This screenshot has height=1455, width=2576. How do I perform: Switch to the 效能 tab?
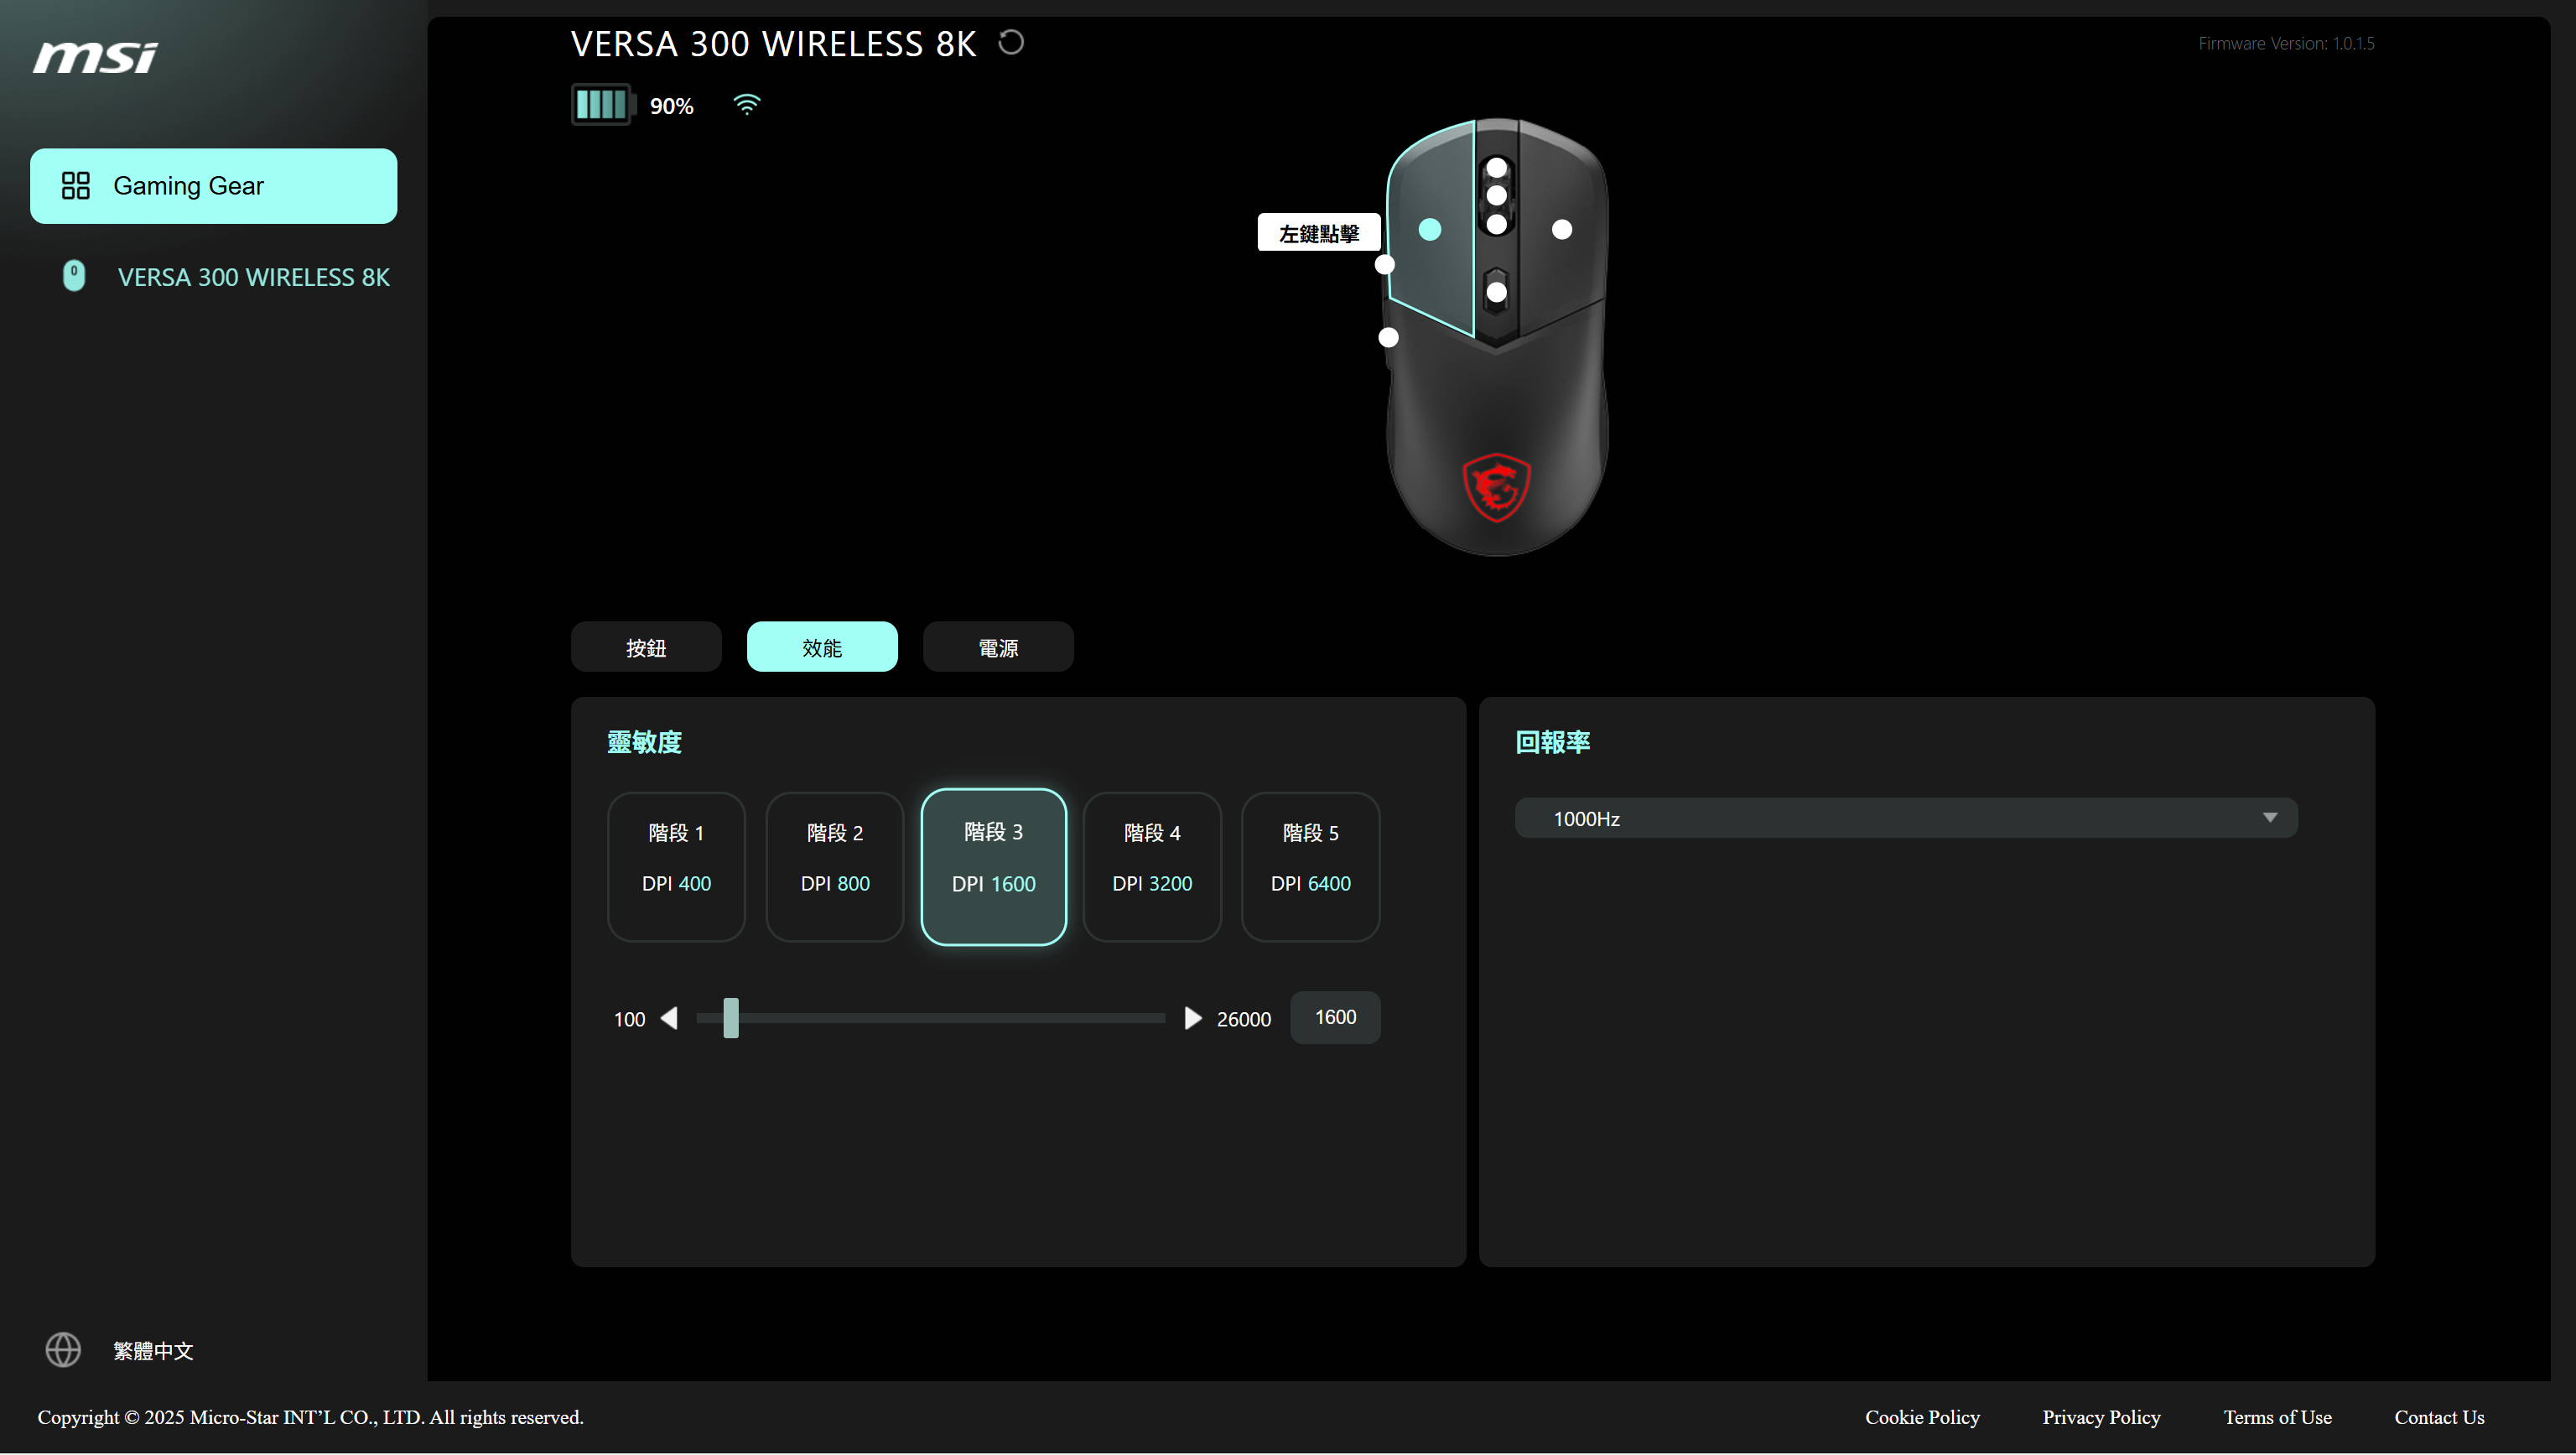pyautogui.click(x=822, y=647)
